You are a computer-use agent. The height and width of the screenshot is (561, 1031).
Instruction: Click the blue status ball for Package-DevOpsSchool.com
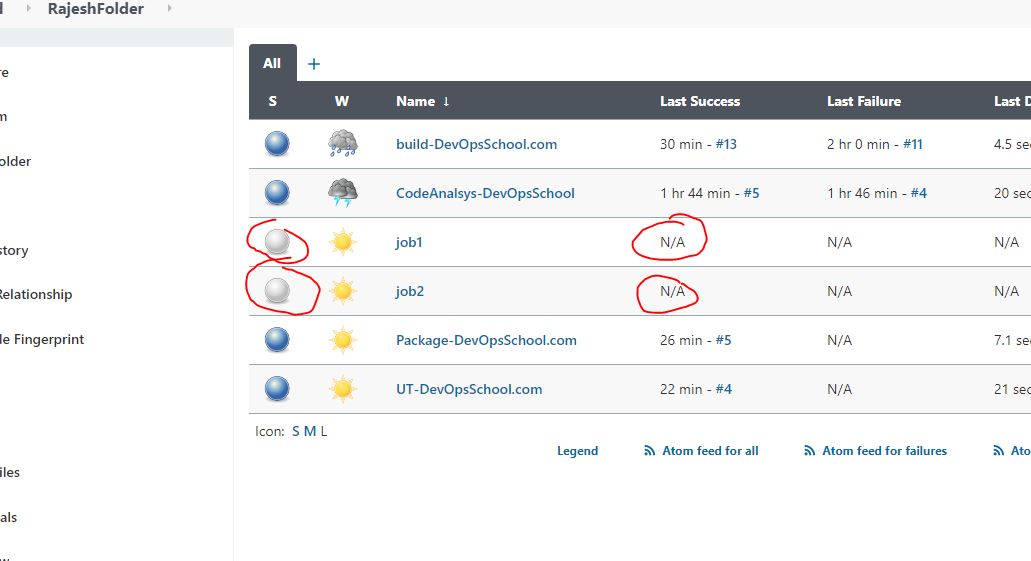pyautogui.click(x=277, y=340)
